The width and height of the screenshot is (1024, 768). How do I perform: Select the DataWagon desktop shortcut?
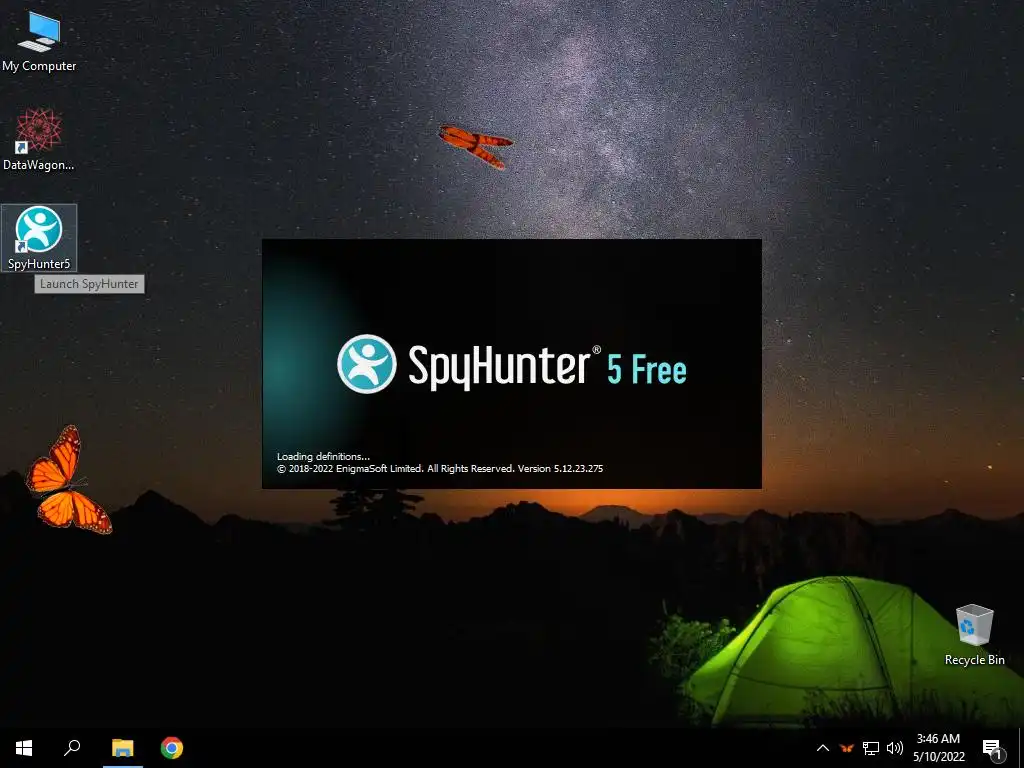[39, 140]
